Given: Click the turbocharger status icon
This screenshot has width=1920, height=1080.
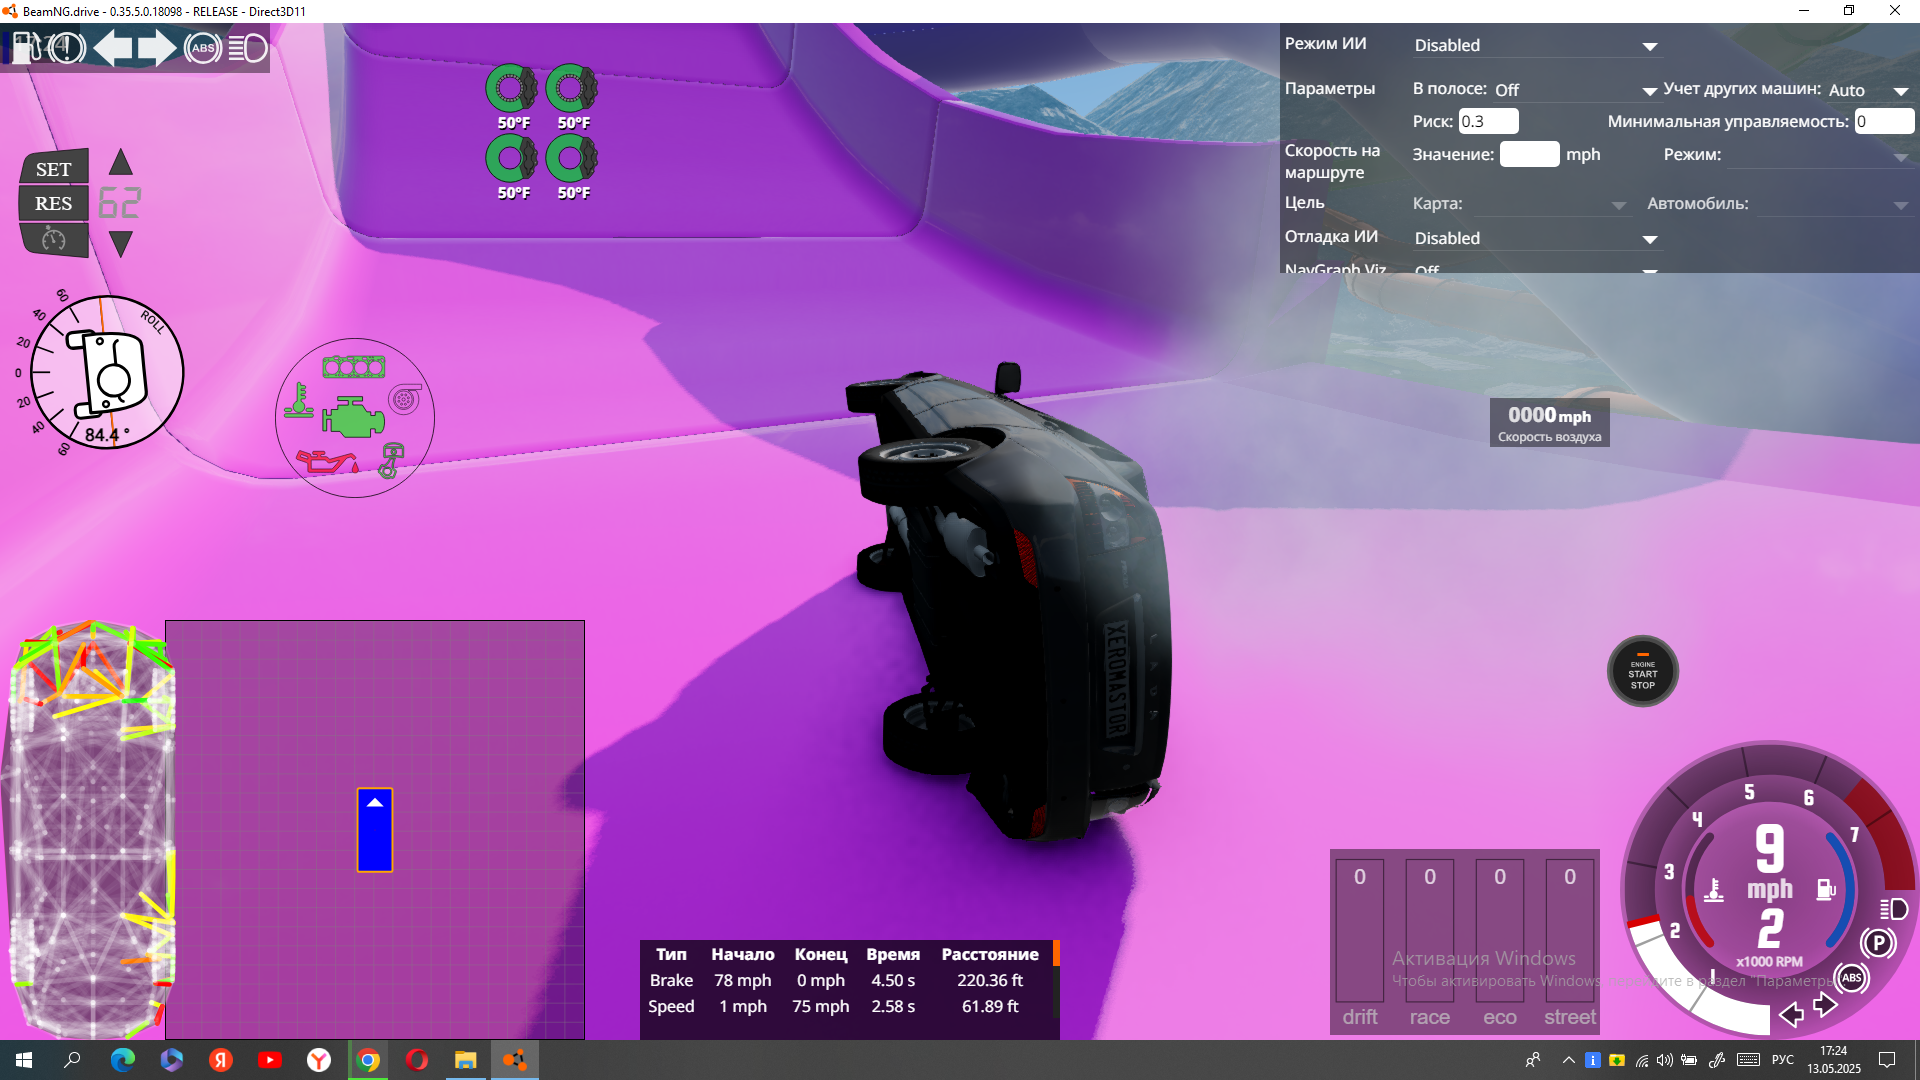Looking at the screenshot, I should tap(404, 399).
